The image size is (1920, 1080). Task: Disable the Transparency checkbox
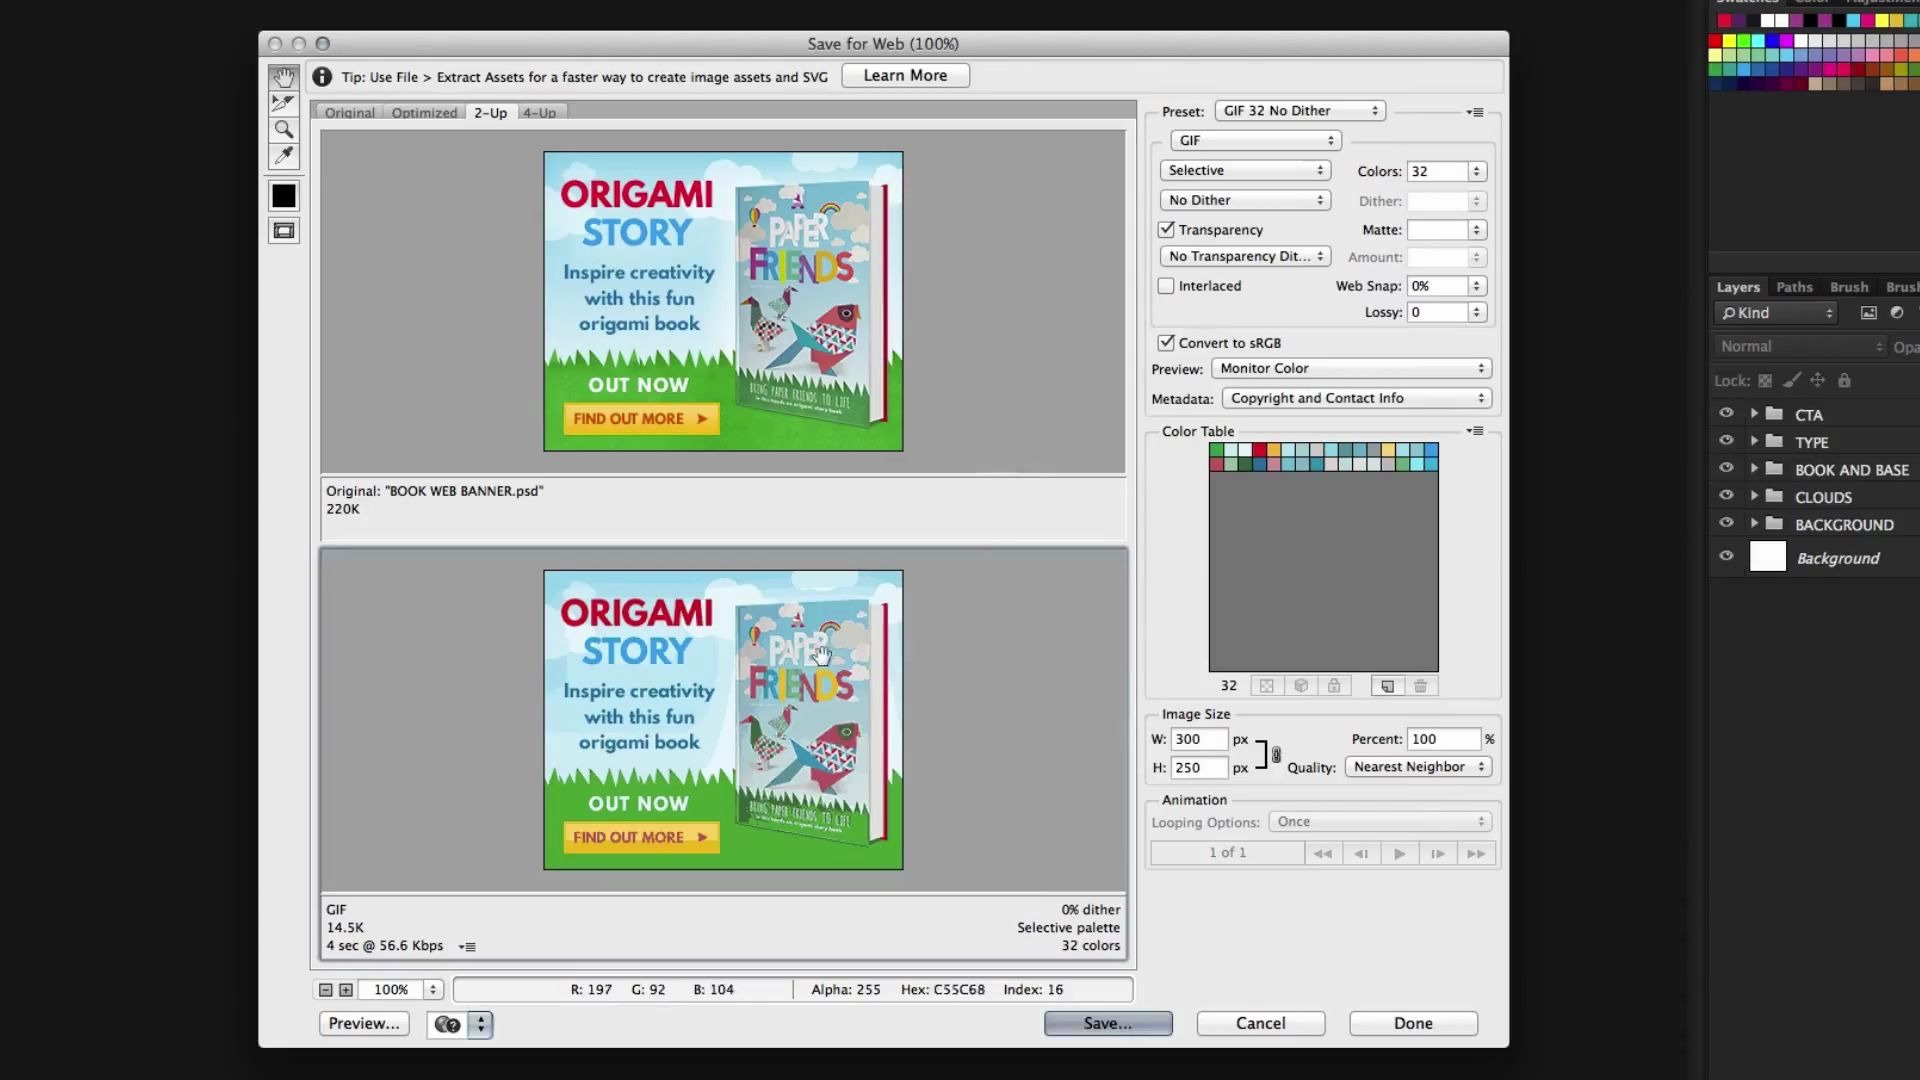click(x=1166, y=230)
